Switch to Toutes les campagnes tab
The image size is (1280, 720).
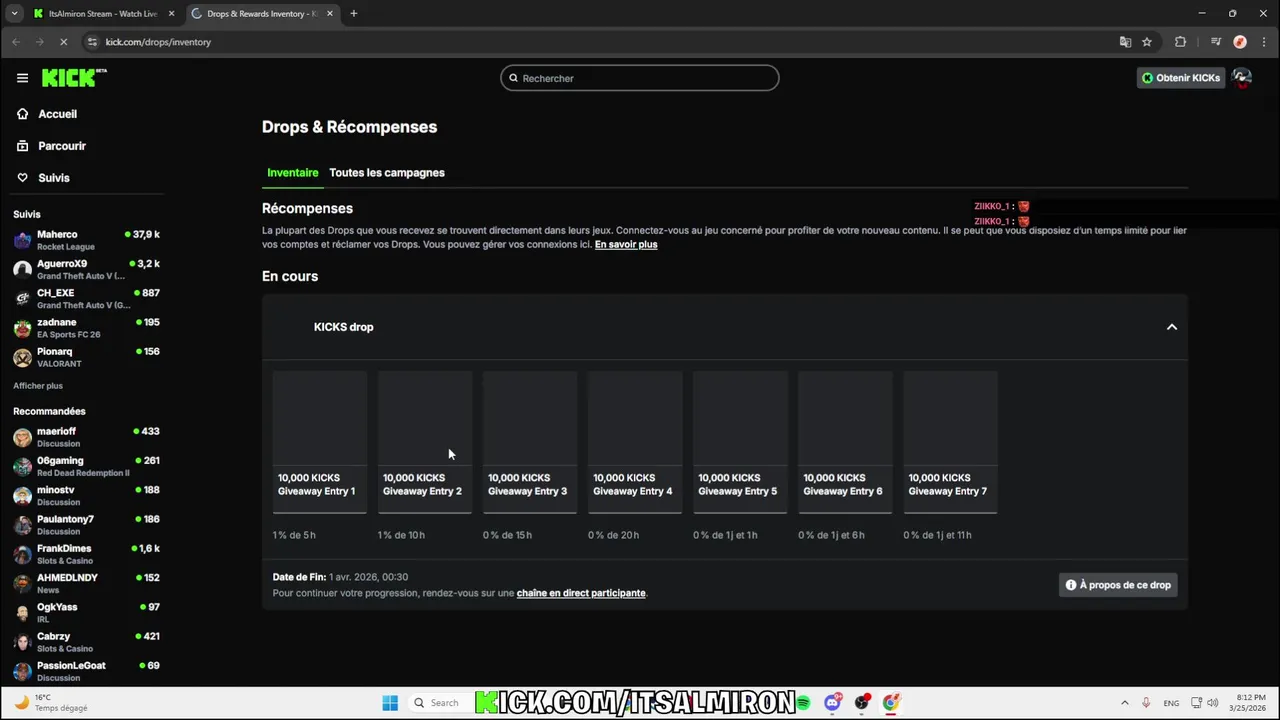pos(387,173)
